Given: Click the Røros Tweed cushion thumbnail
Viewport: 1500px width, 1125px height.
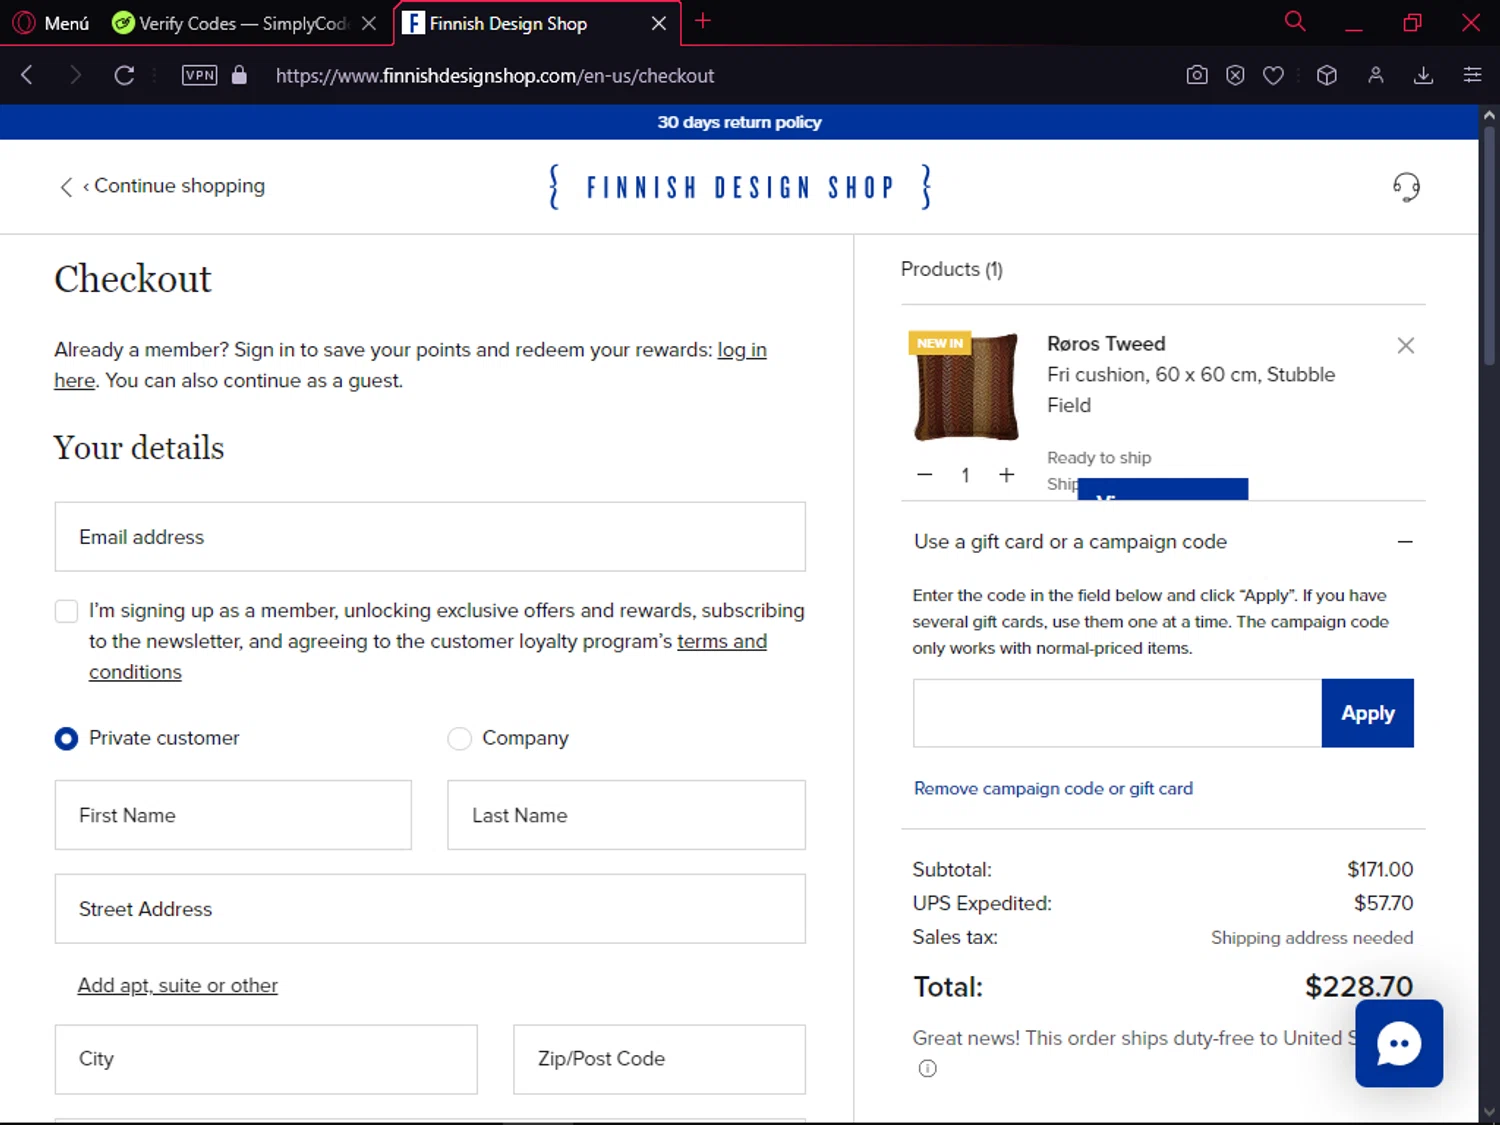Looking at the screenshot, I should [x=965, y=386].
